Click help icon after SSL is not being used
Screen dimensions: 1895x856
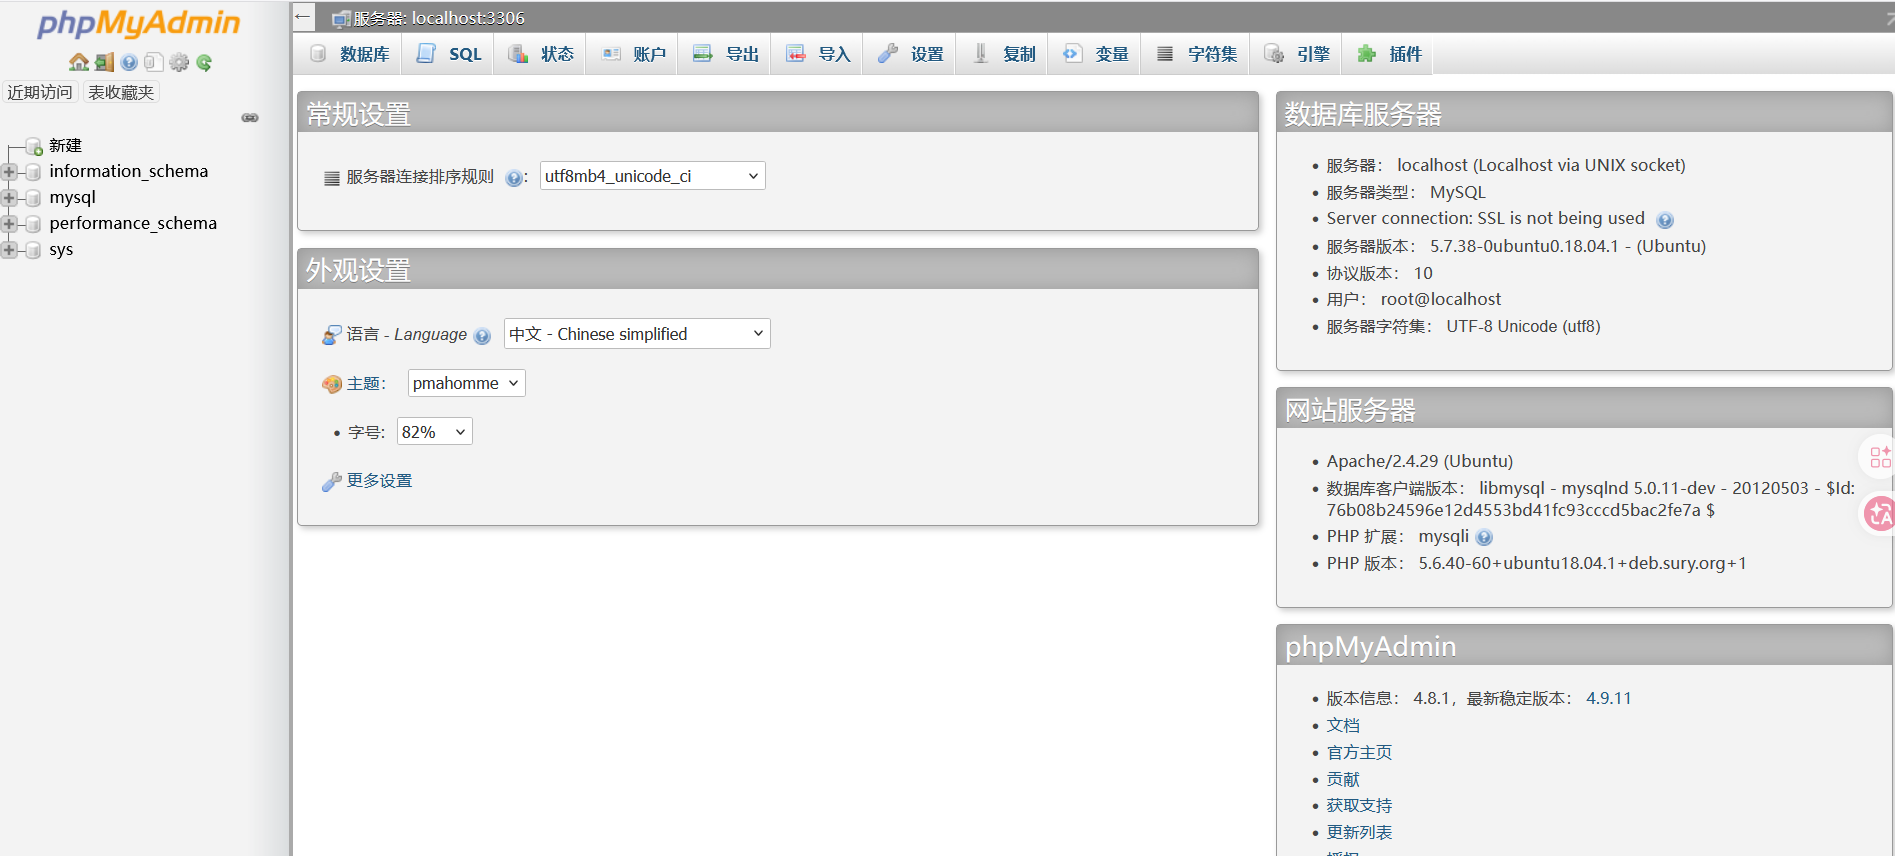(x=1665, y=220)
